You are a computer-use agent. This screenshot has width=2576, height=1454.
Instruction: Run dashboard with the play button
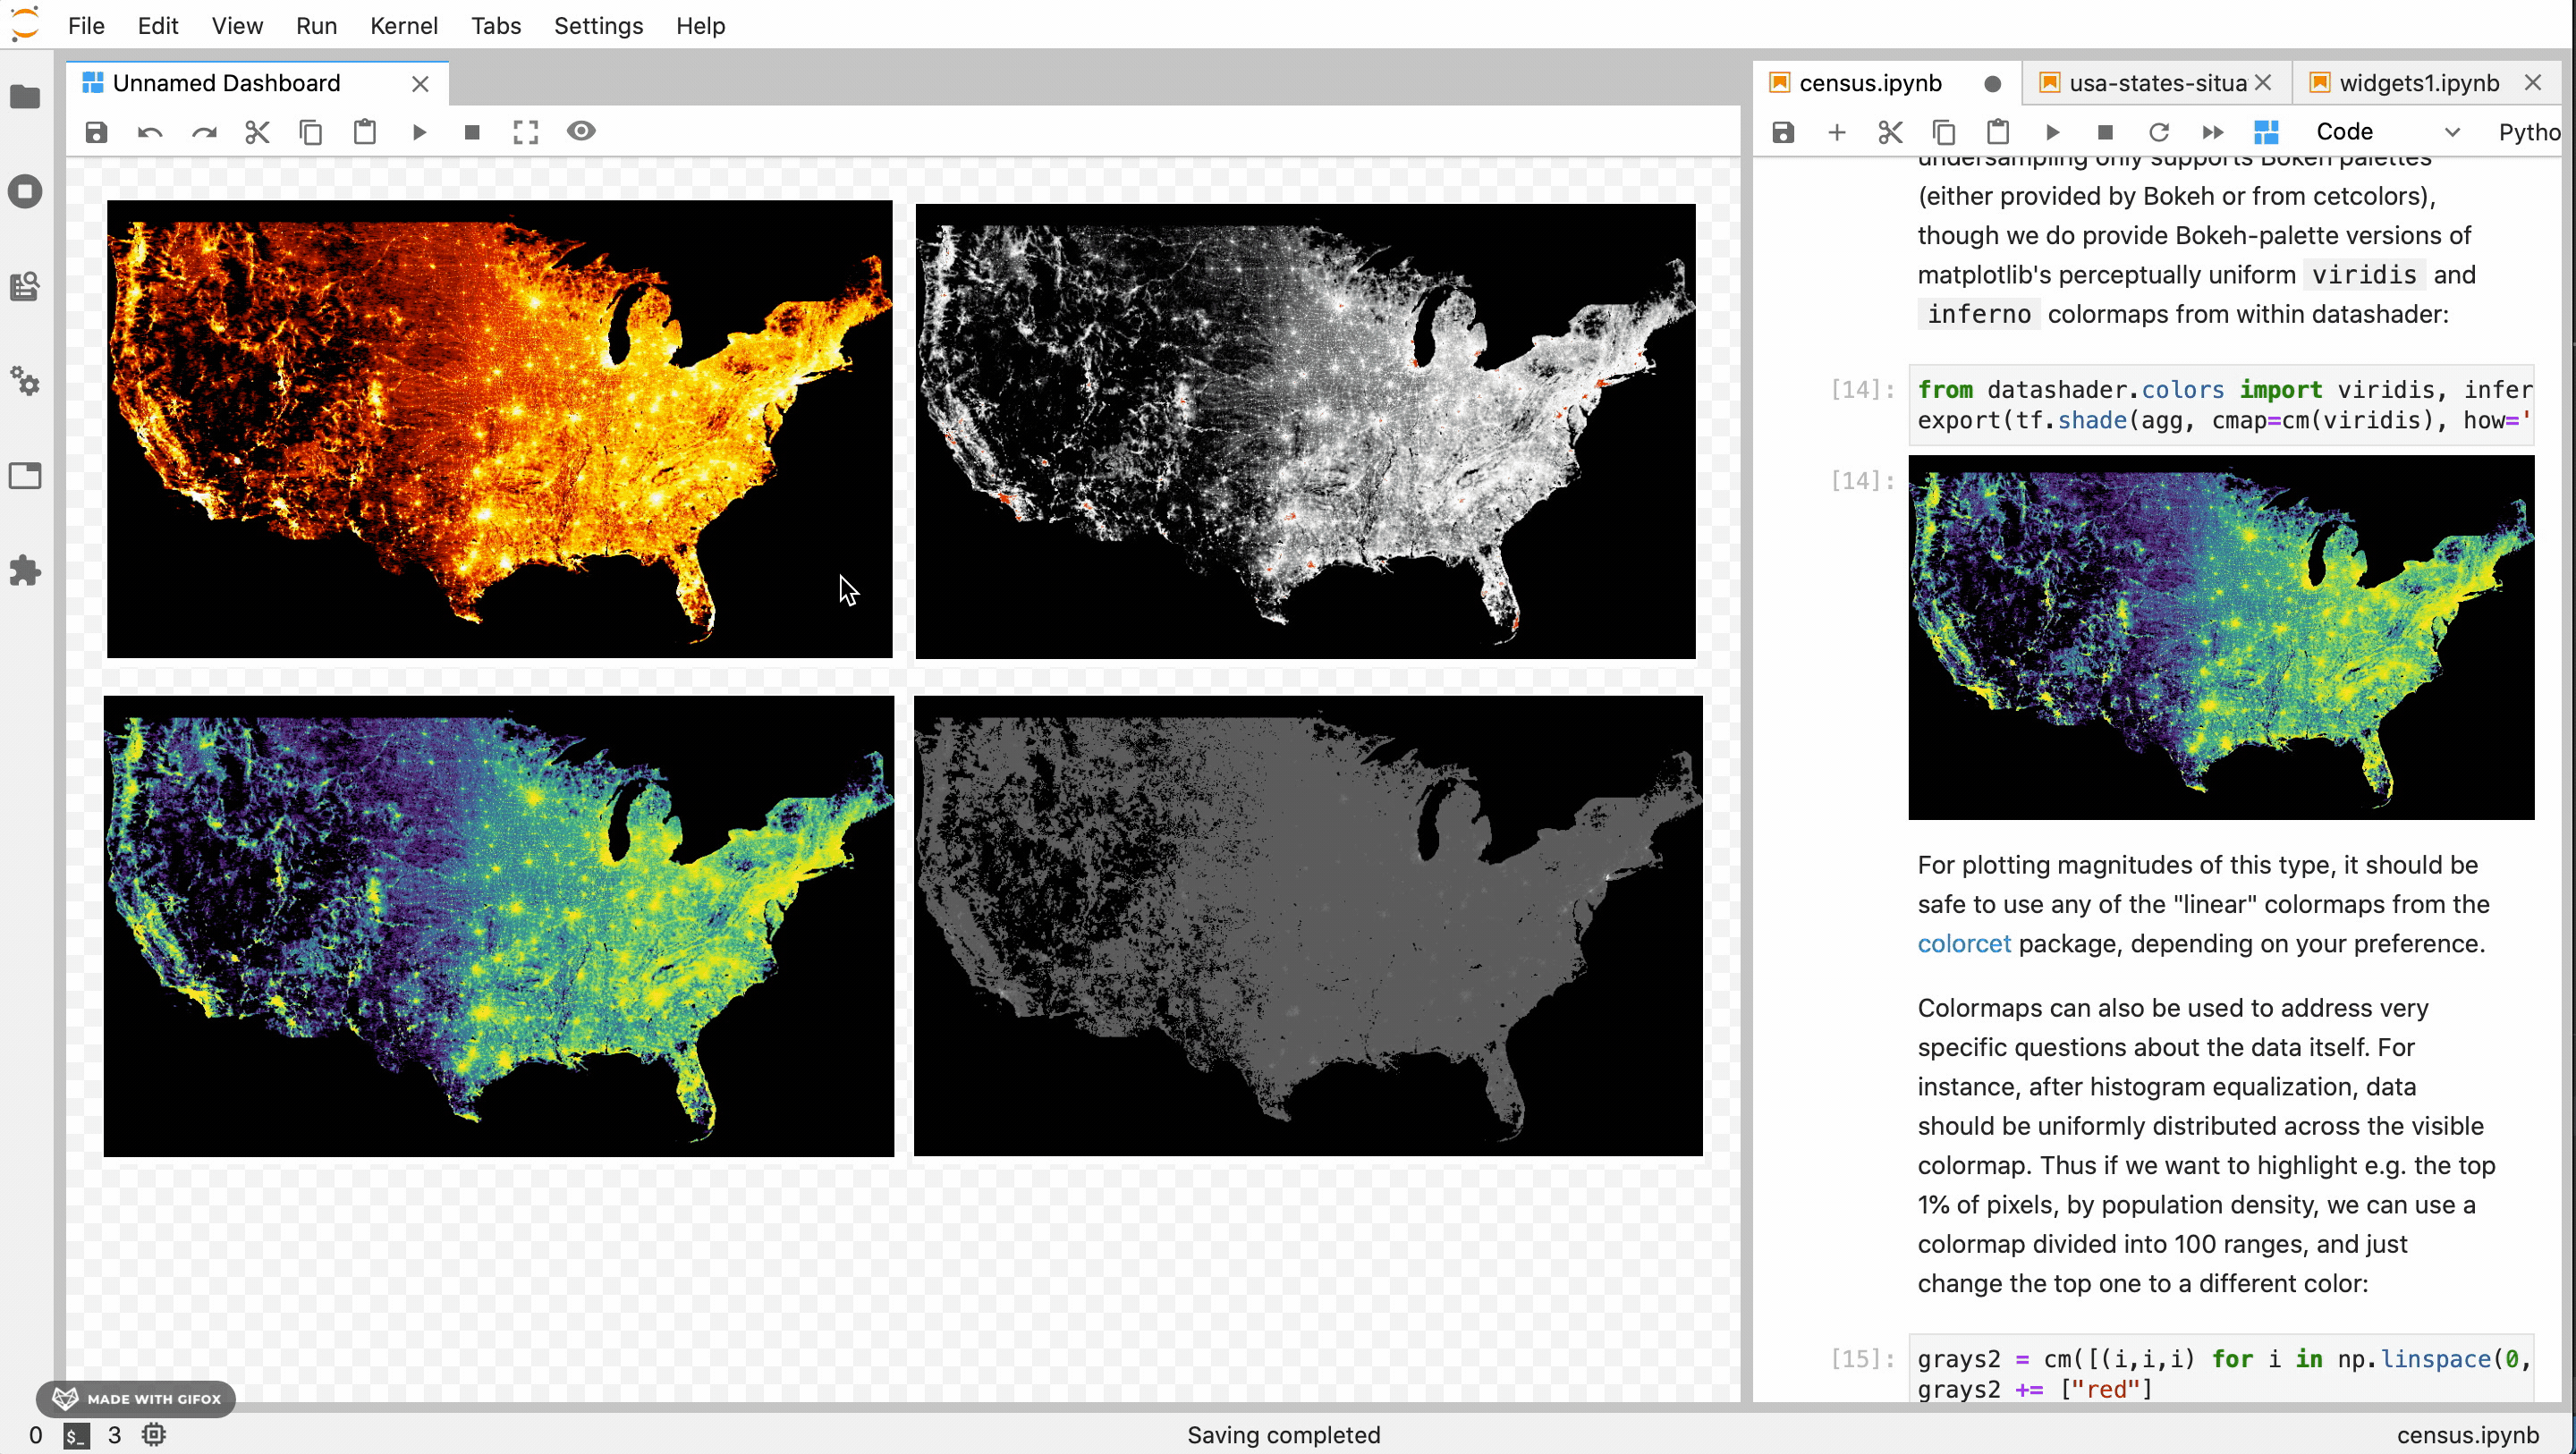tap(419, 132)
